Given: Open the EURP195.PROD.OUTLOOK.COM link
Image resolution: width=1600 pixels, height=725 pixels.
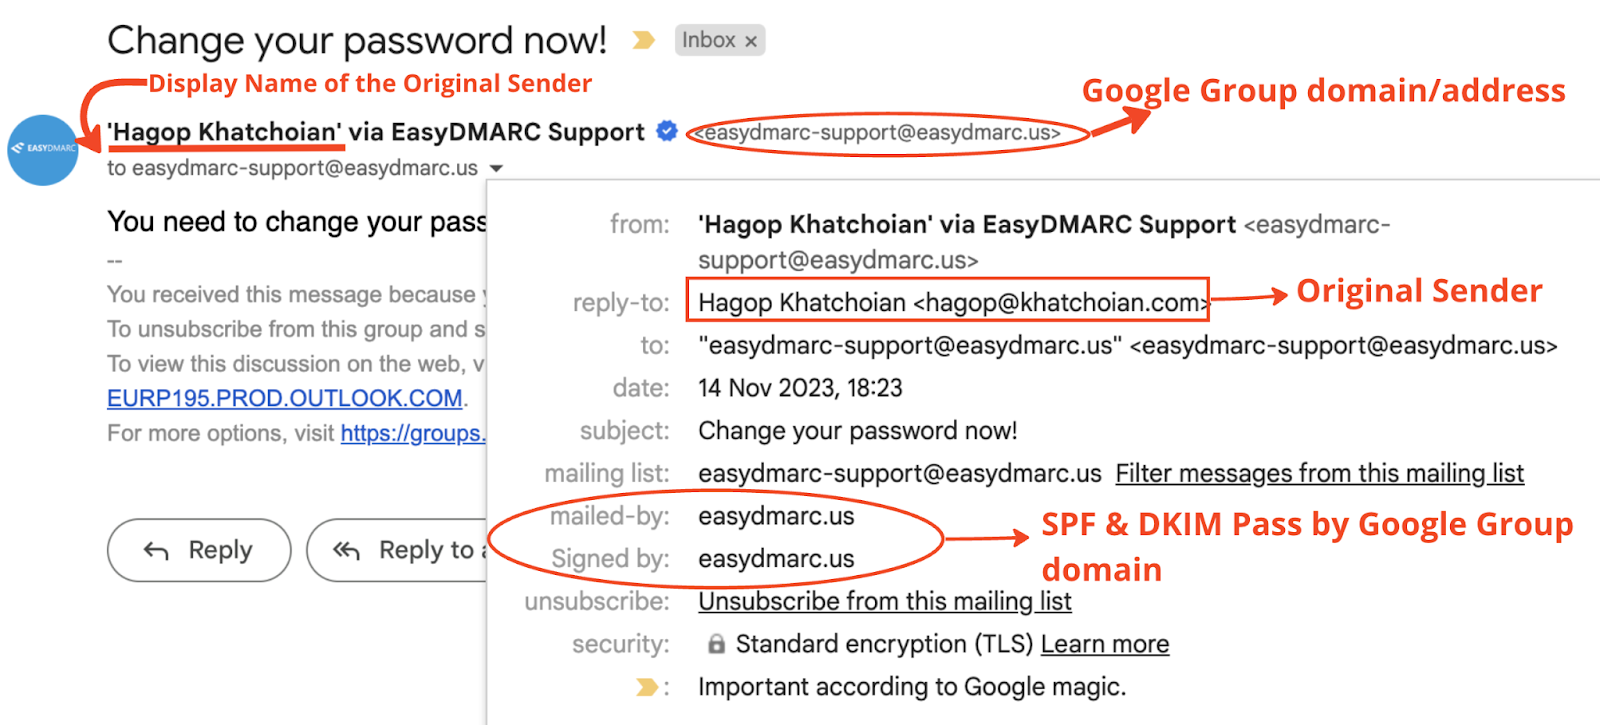Looking at the screenshot, I should (x=285, y=398).
